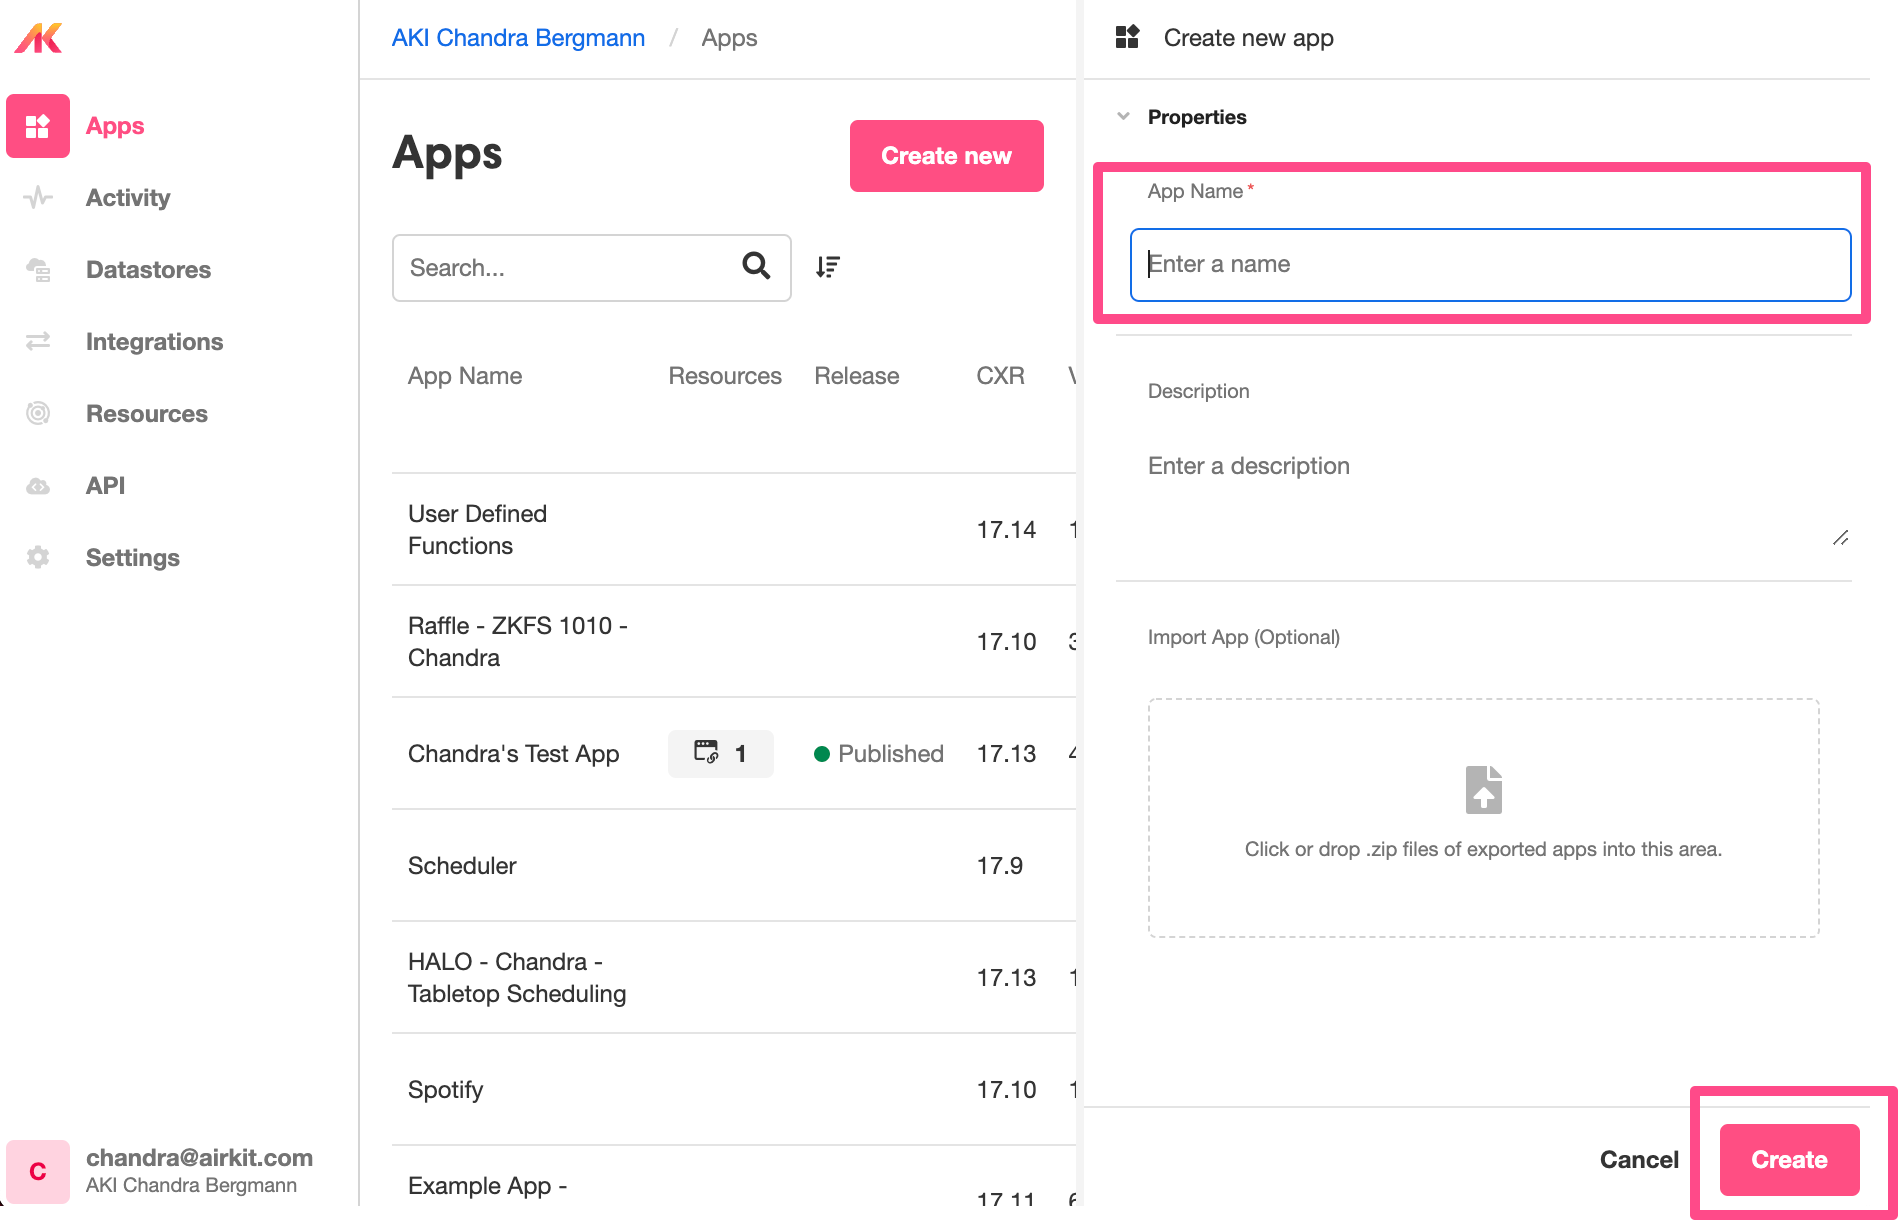Open Datastores section
The height and width of the screenshot is (1222, 1898).
click(x=148, y=270)
